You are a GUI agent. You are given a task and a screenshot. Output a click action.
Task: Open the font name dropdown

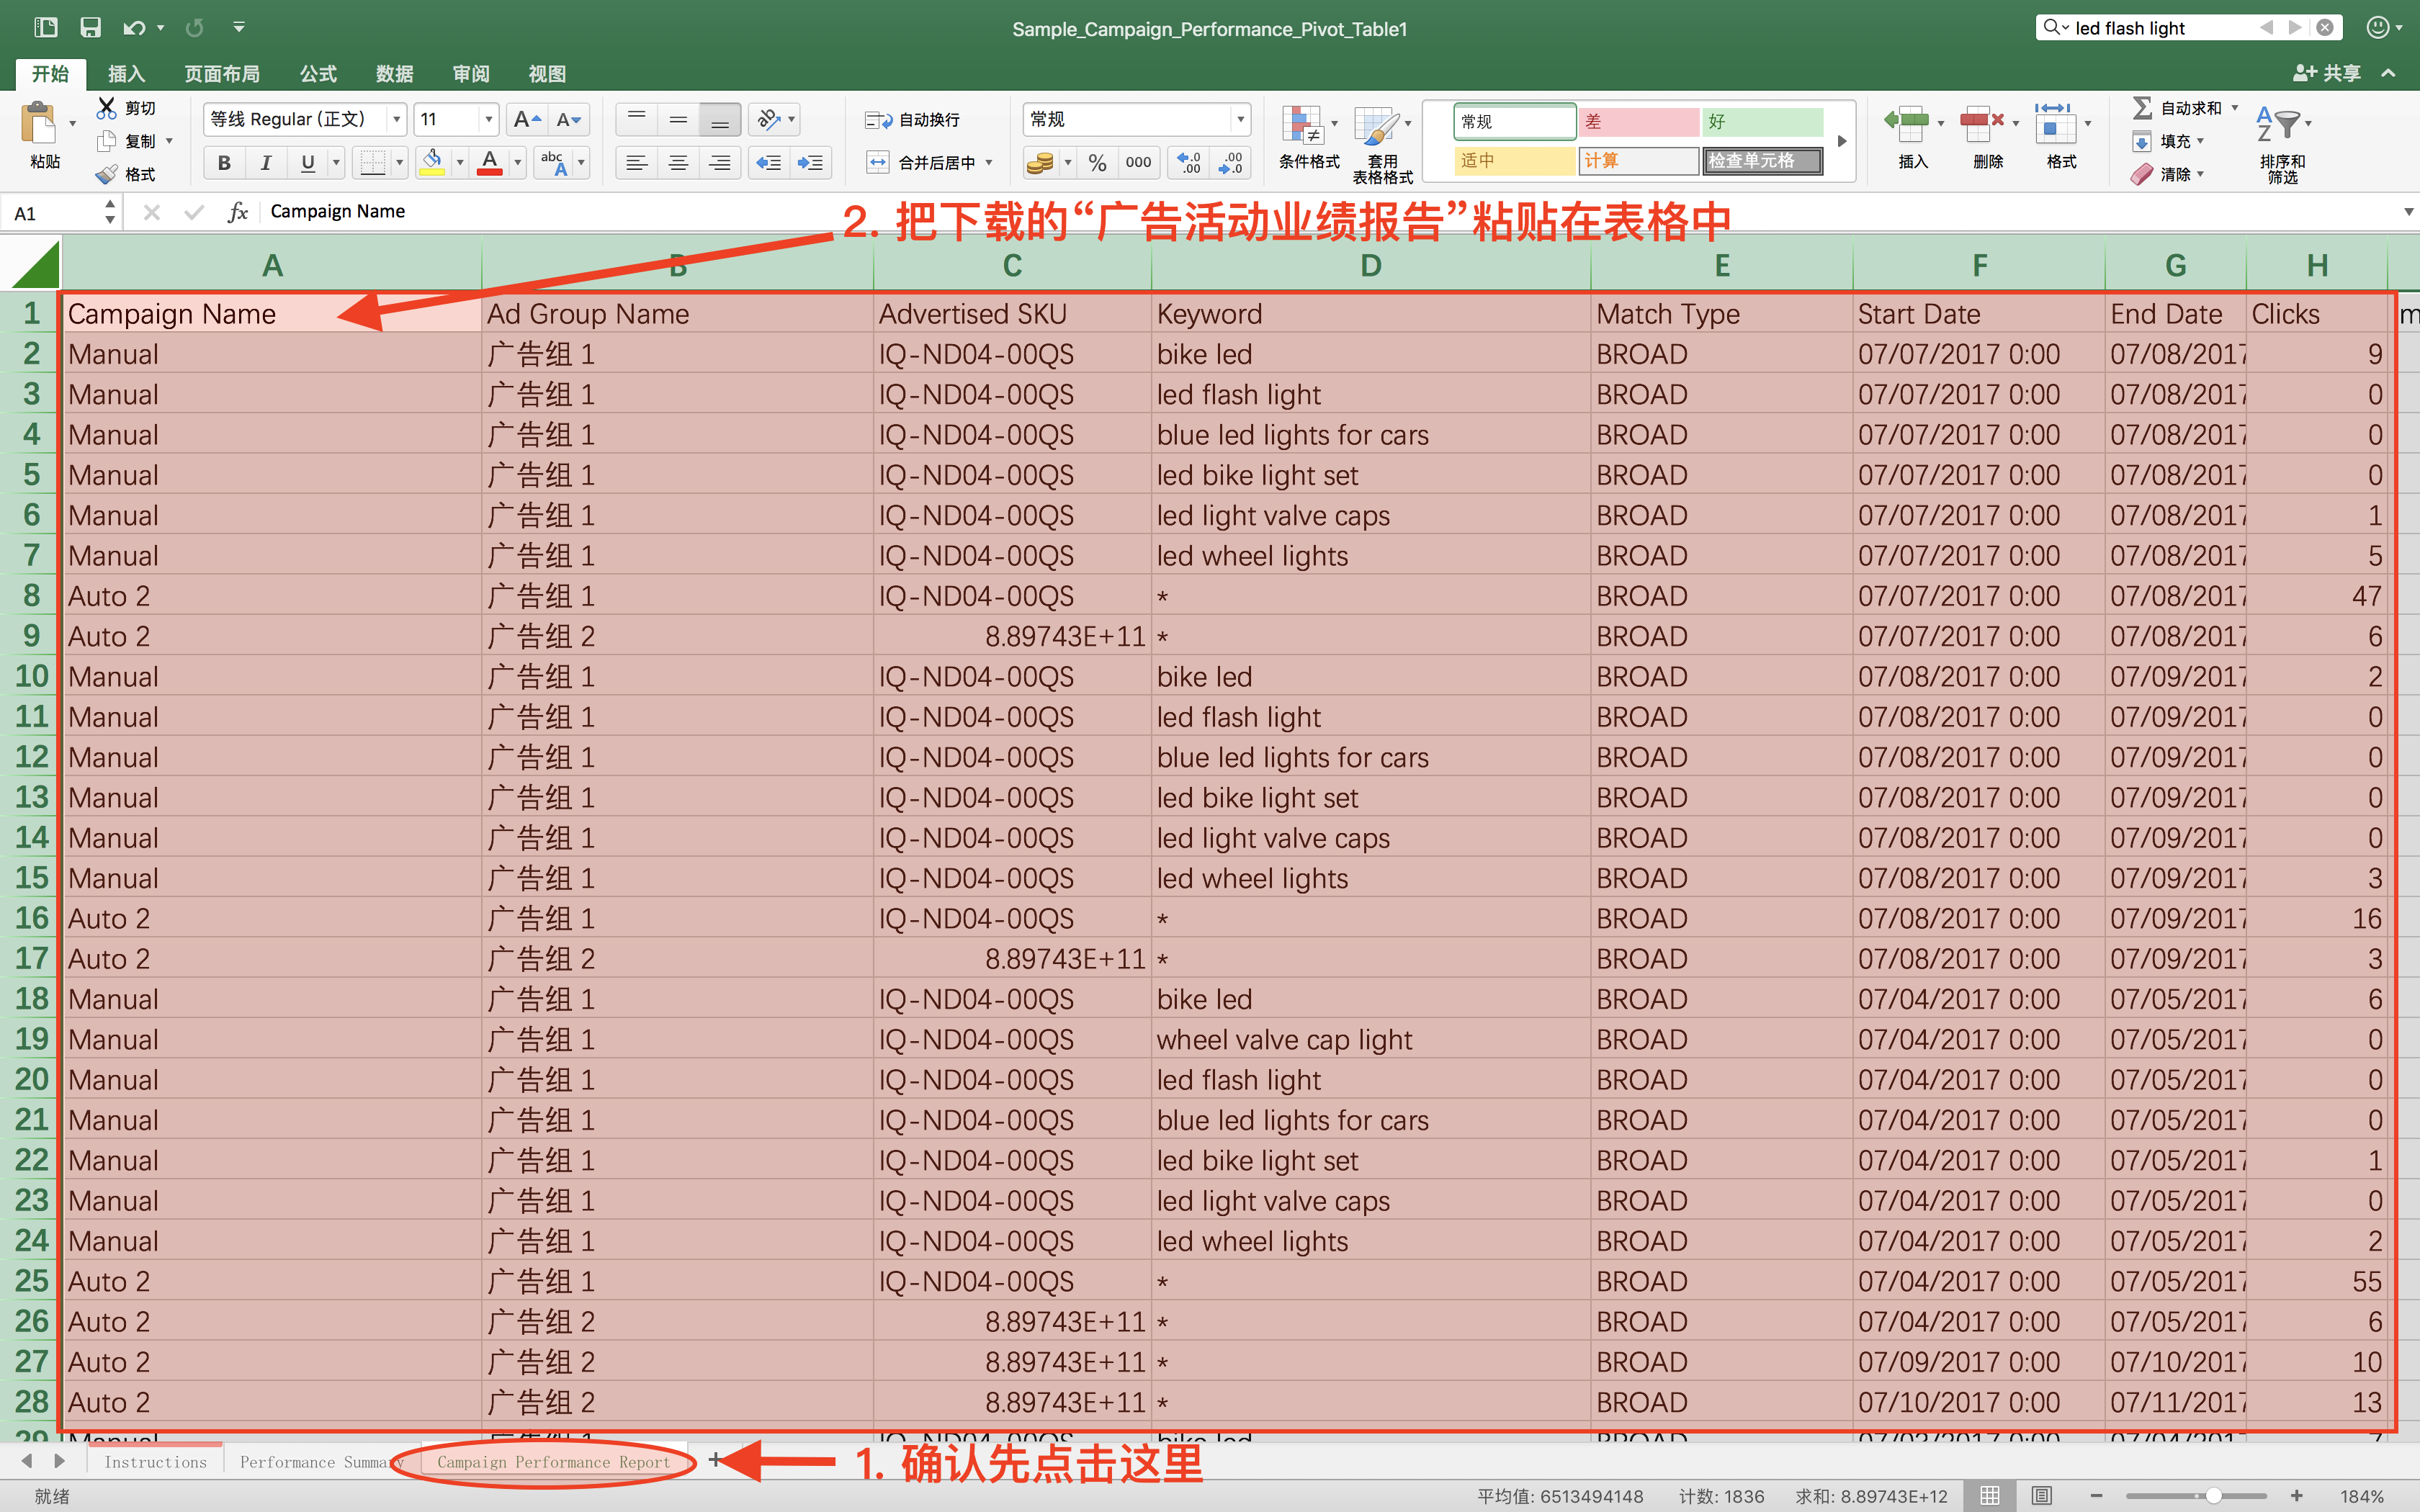click(396, 120)
